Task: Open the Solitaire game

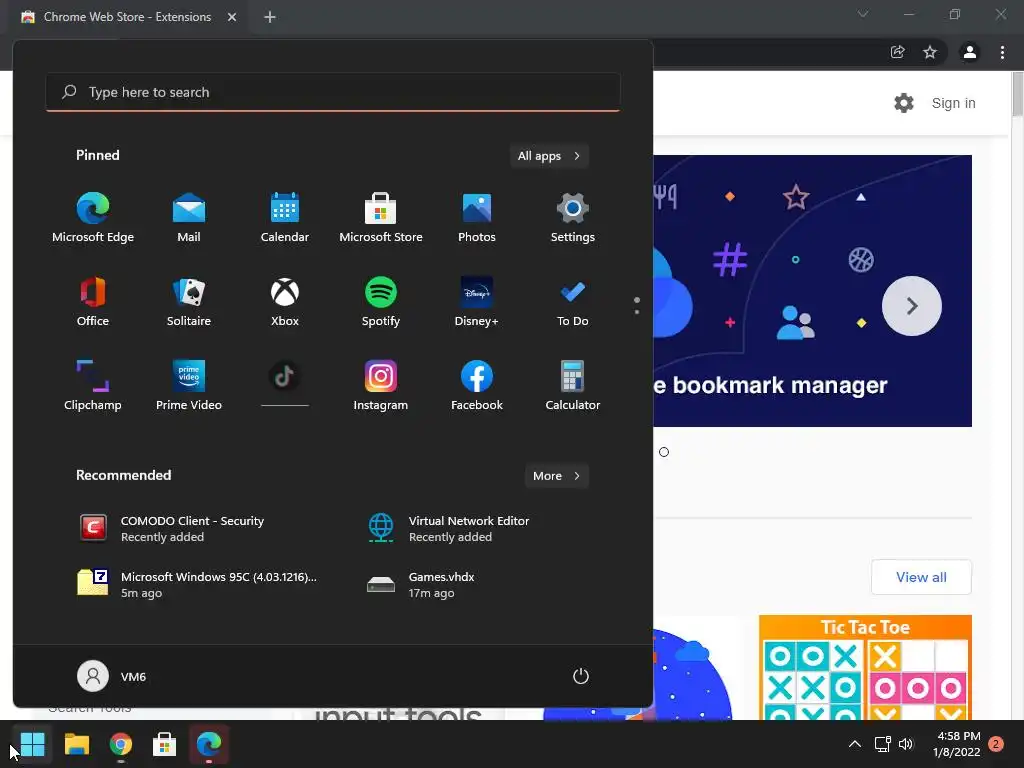Action: point(189,302)
